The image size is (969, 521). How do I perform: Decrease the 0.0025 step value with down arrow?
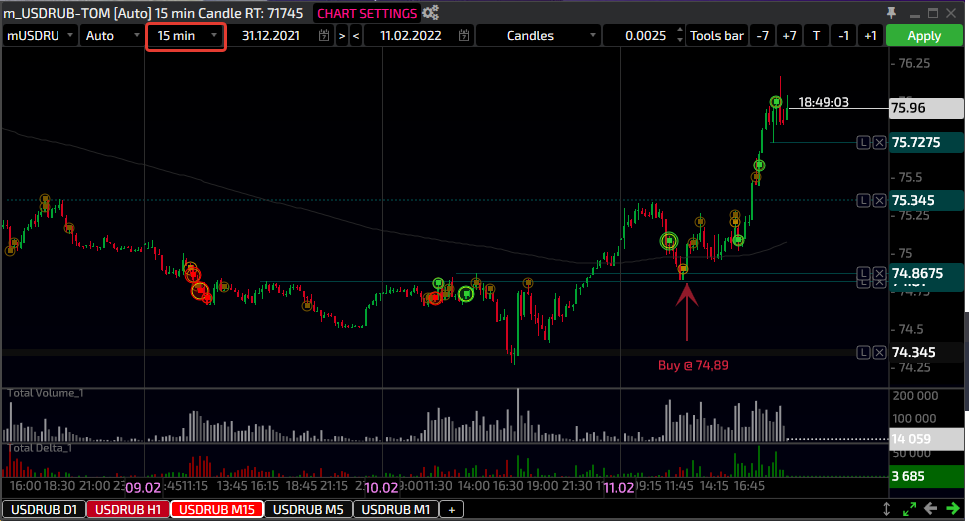click(x=680, y=40)
